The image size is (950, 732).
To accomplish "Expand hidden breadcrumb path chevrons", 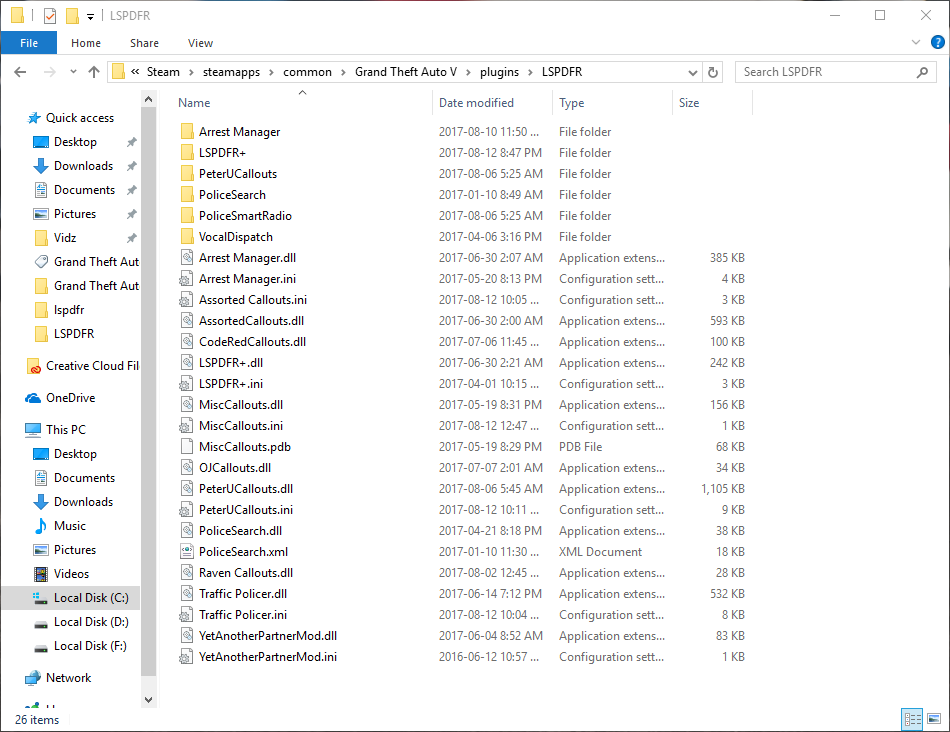I will [x=135, y=72].
